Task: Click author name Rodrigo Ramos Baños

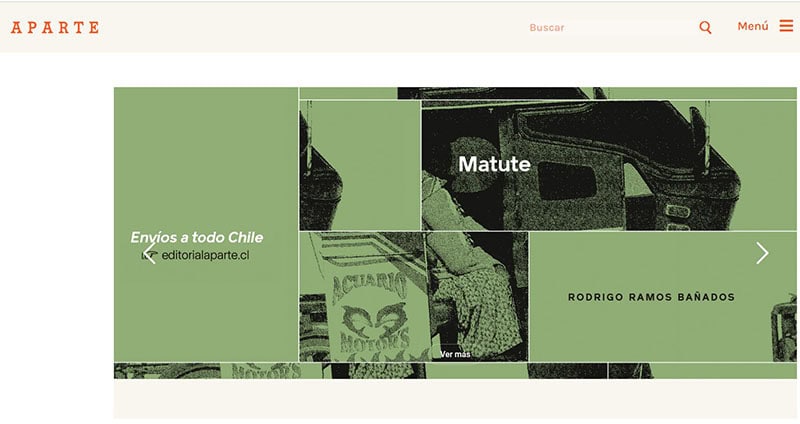Action: click(651, 297)
